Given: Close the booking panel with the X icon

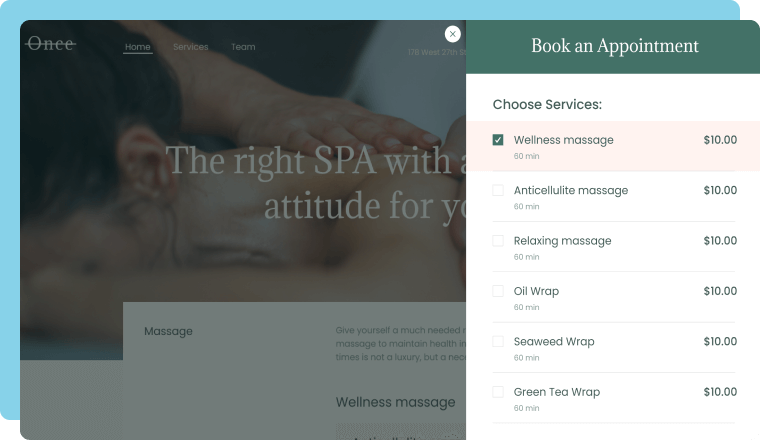Looking at the screenshot, I should 452,34.
